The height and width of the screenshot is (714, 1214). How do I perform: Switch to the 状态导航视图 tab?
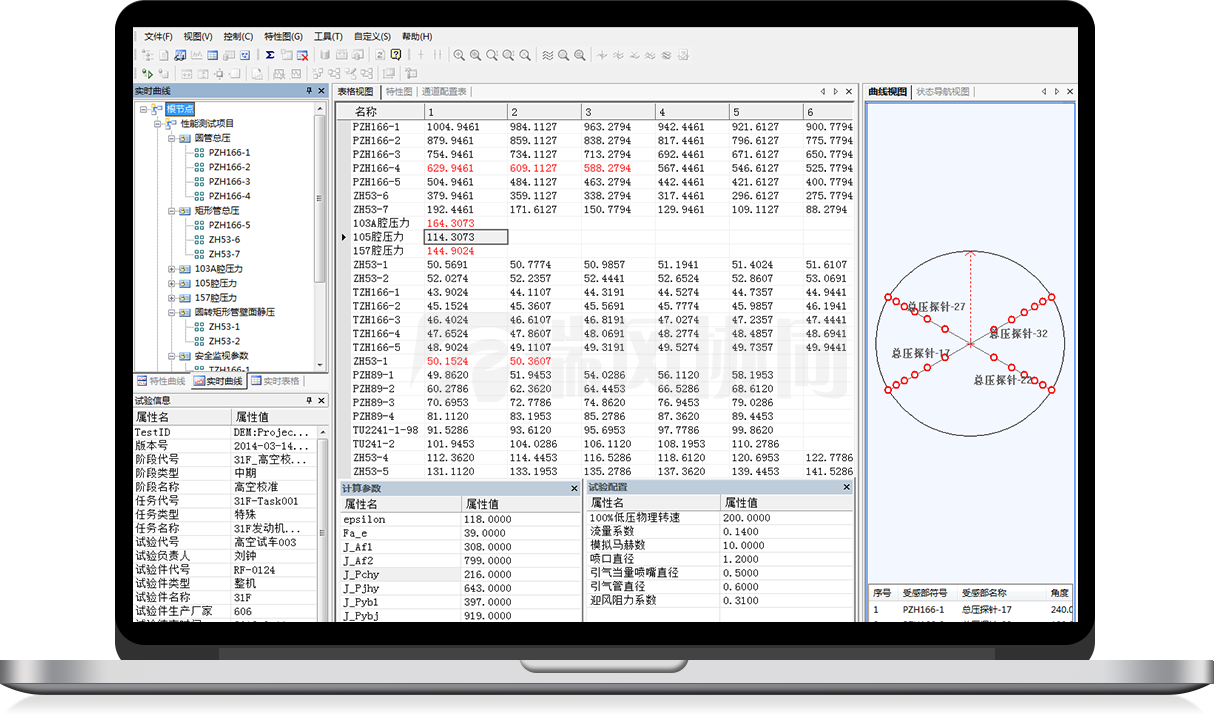click(x=942, y=91)
